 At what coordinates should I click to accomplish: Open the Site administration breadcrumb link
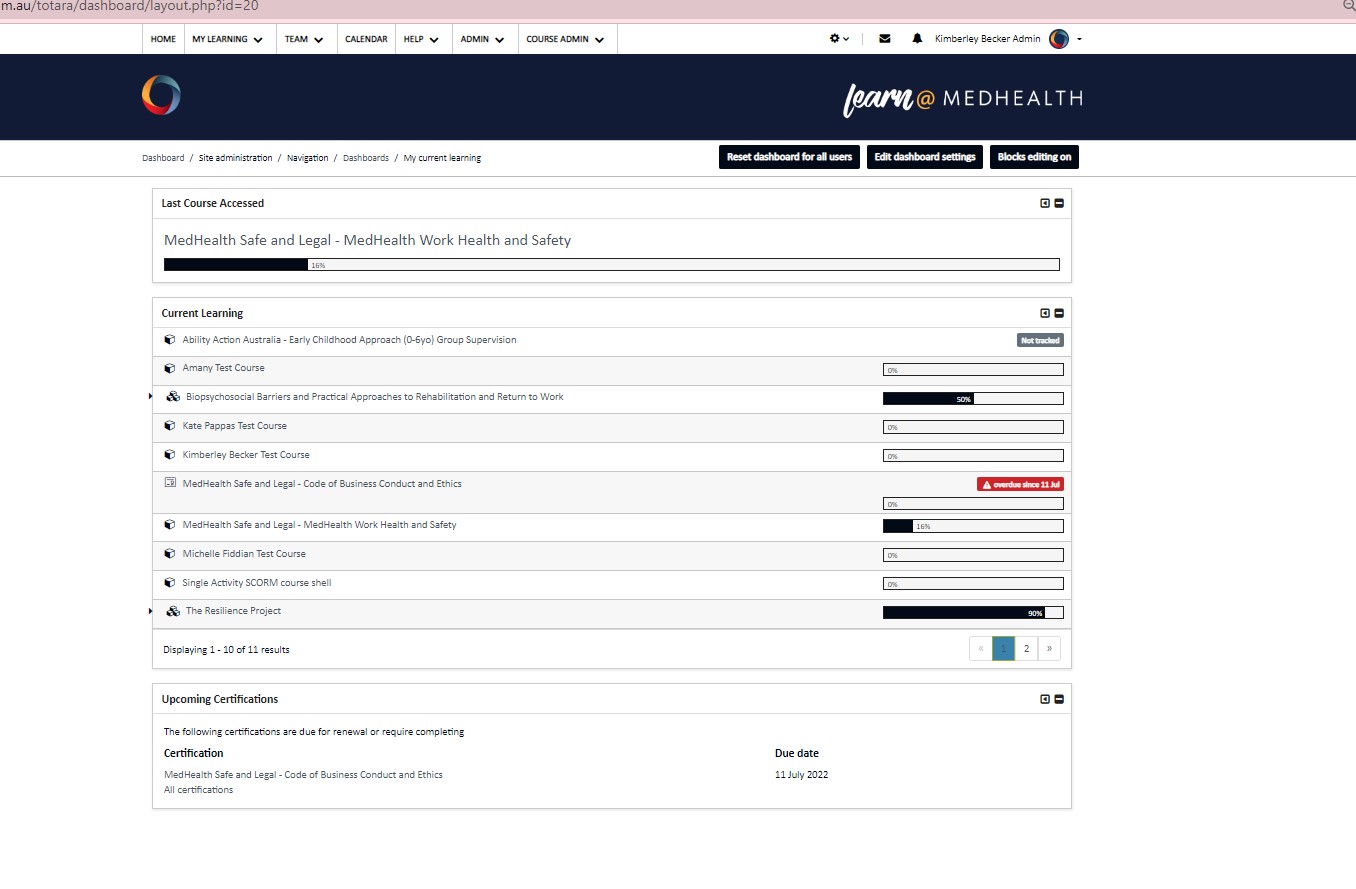pyautogui.click(x=234, y=157)
